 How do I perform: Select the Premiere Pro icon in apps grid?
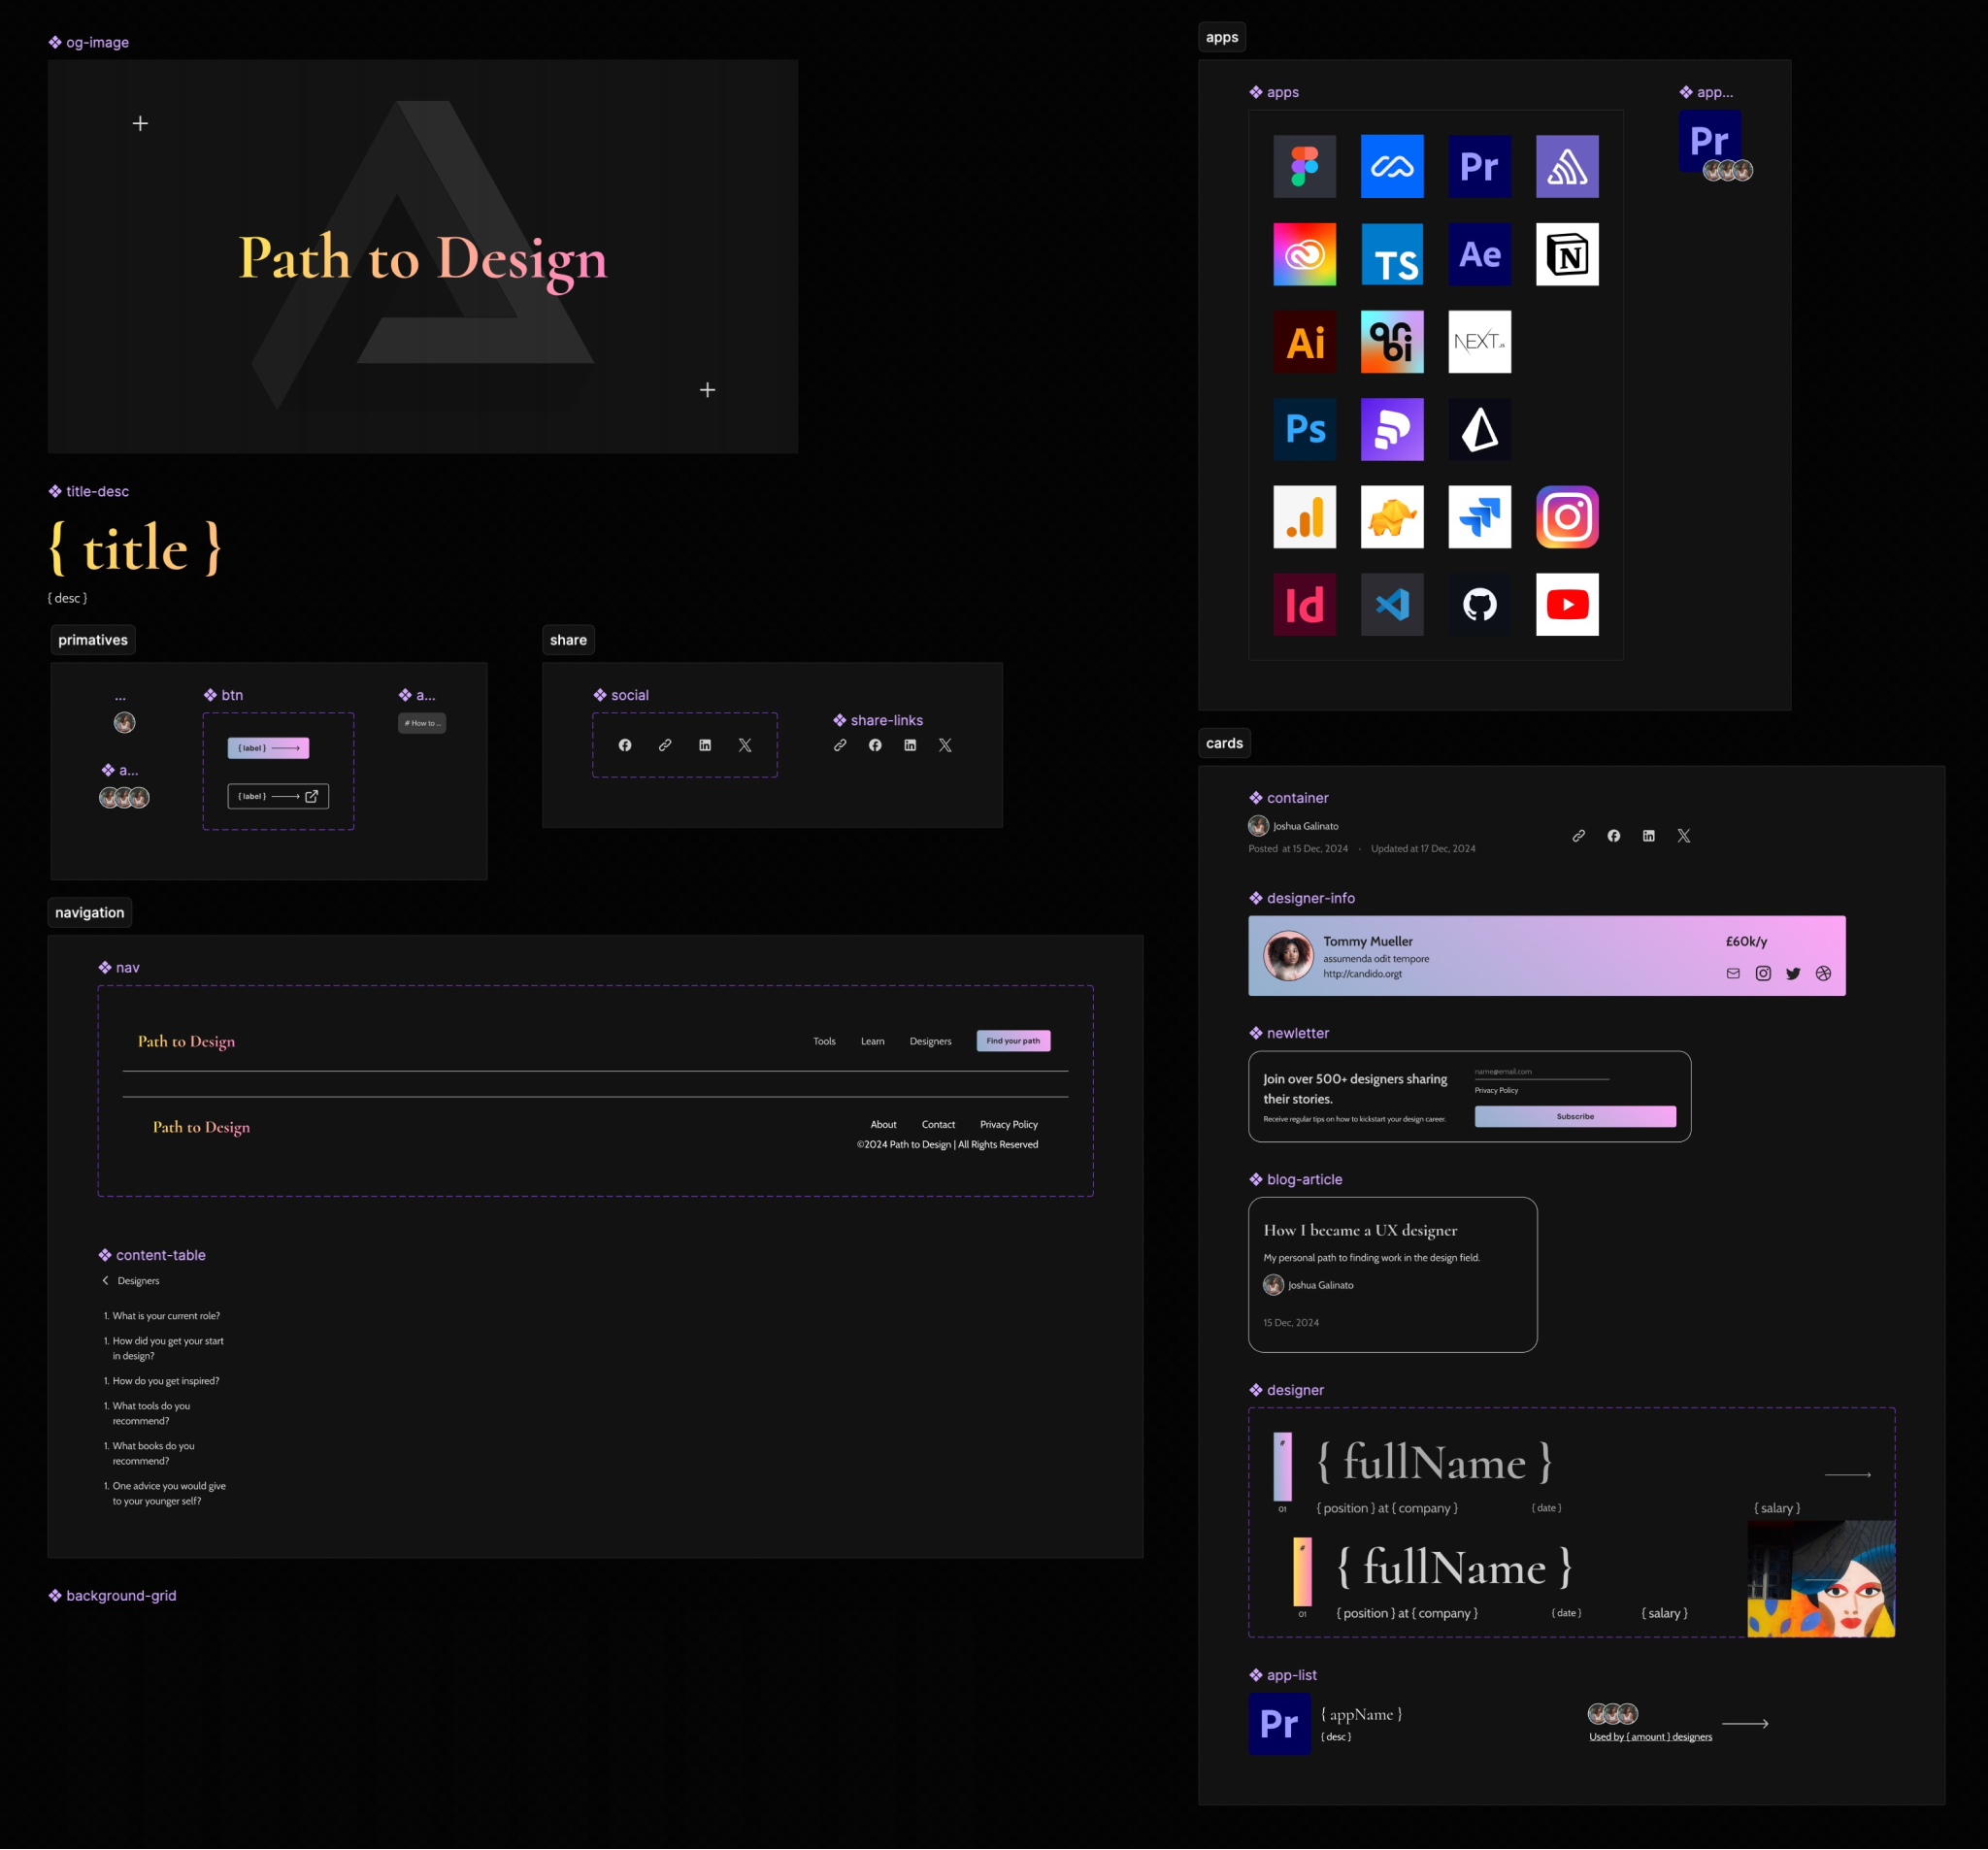tap(1479, 166)
